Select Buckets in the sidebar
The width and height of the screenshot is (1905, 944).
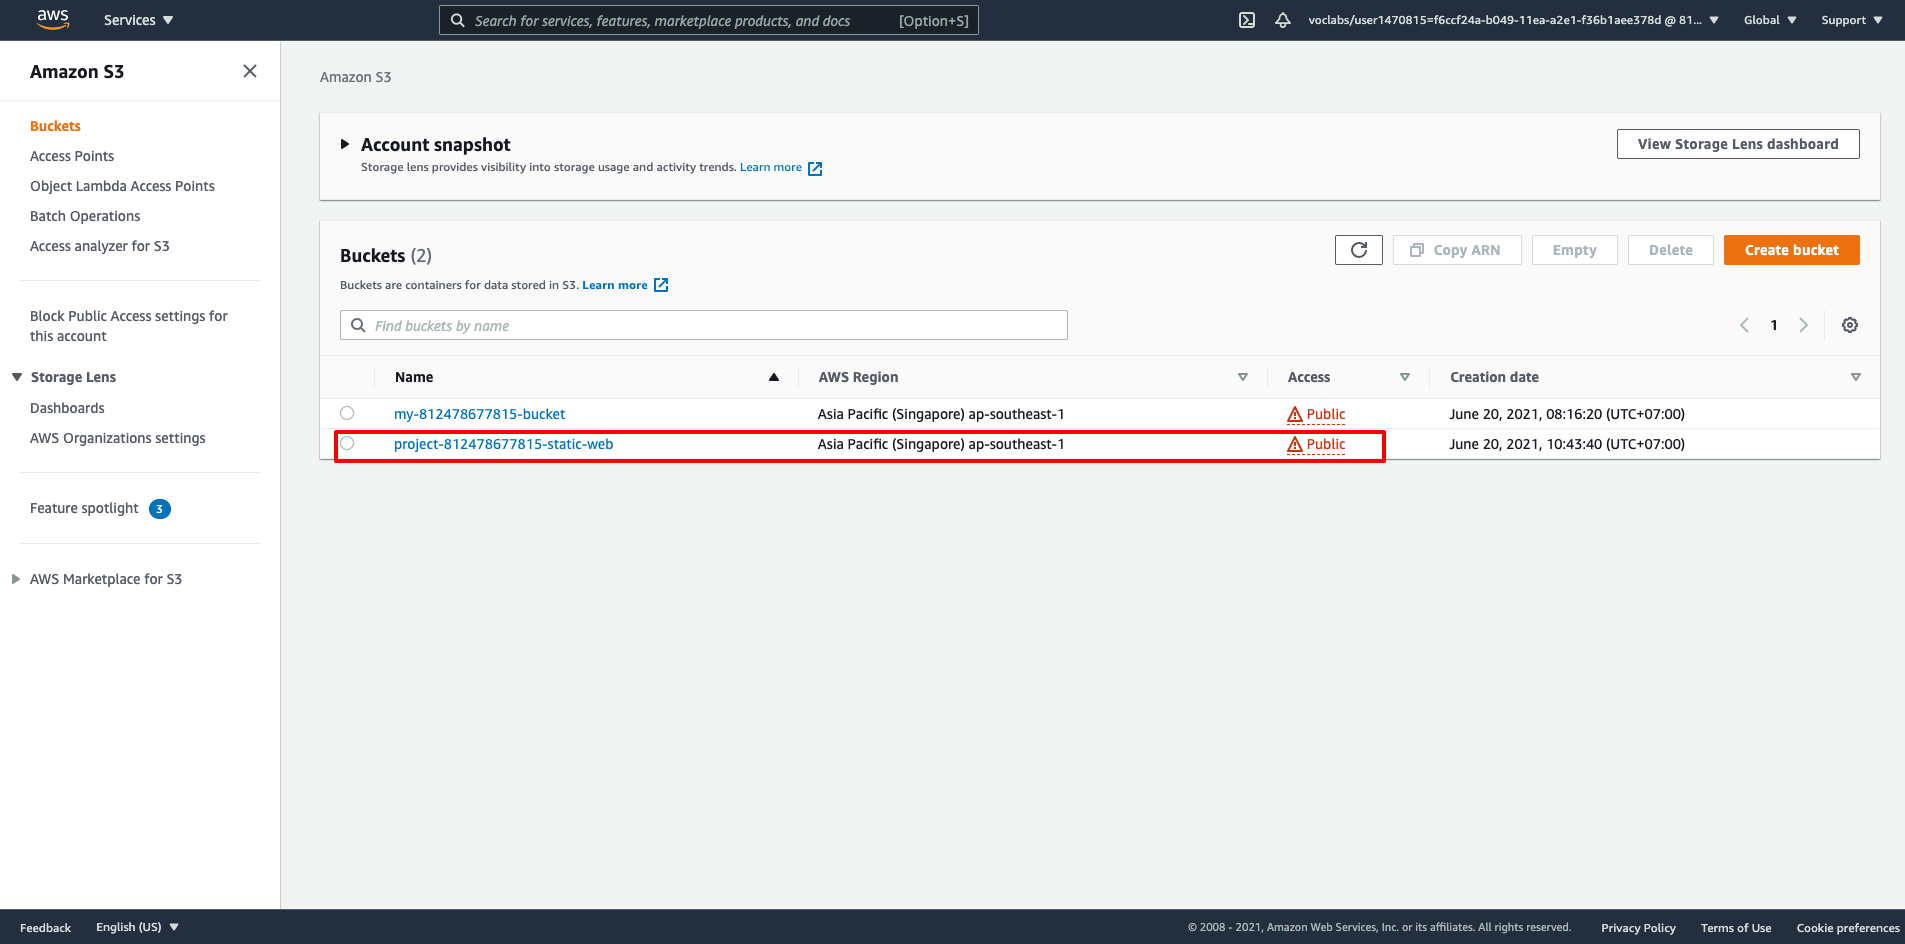(55, 126)
